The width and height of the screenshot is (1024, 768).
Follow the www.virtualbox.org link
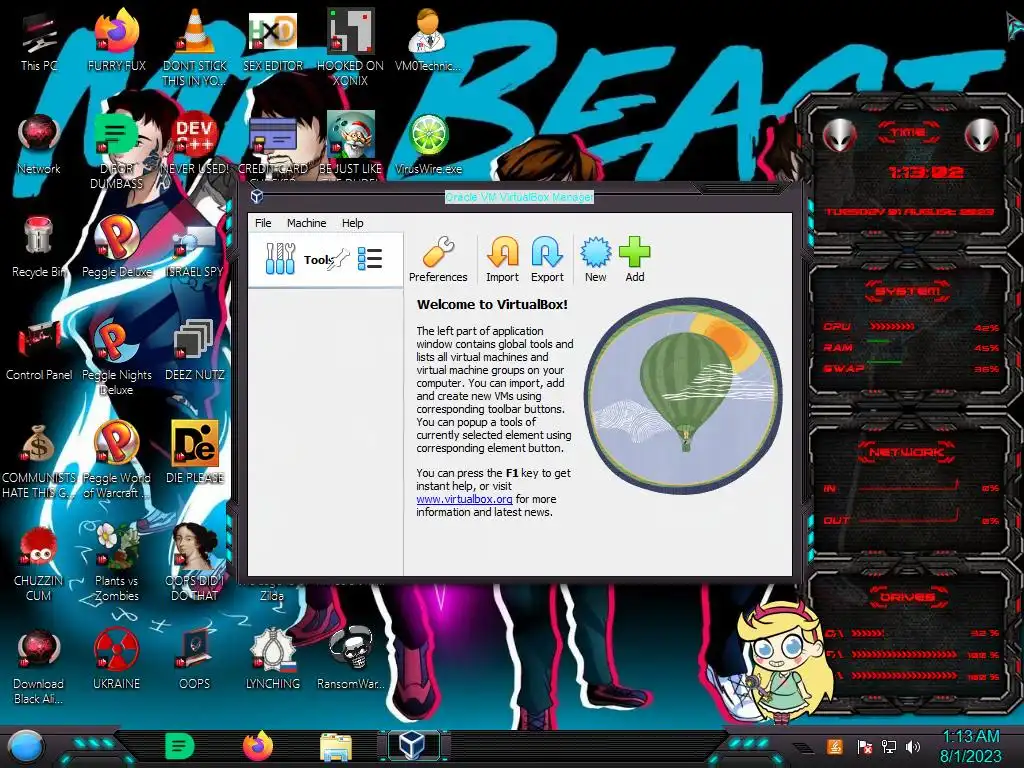click(464, 499)
